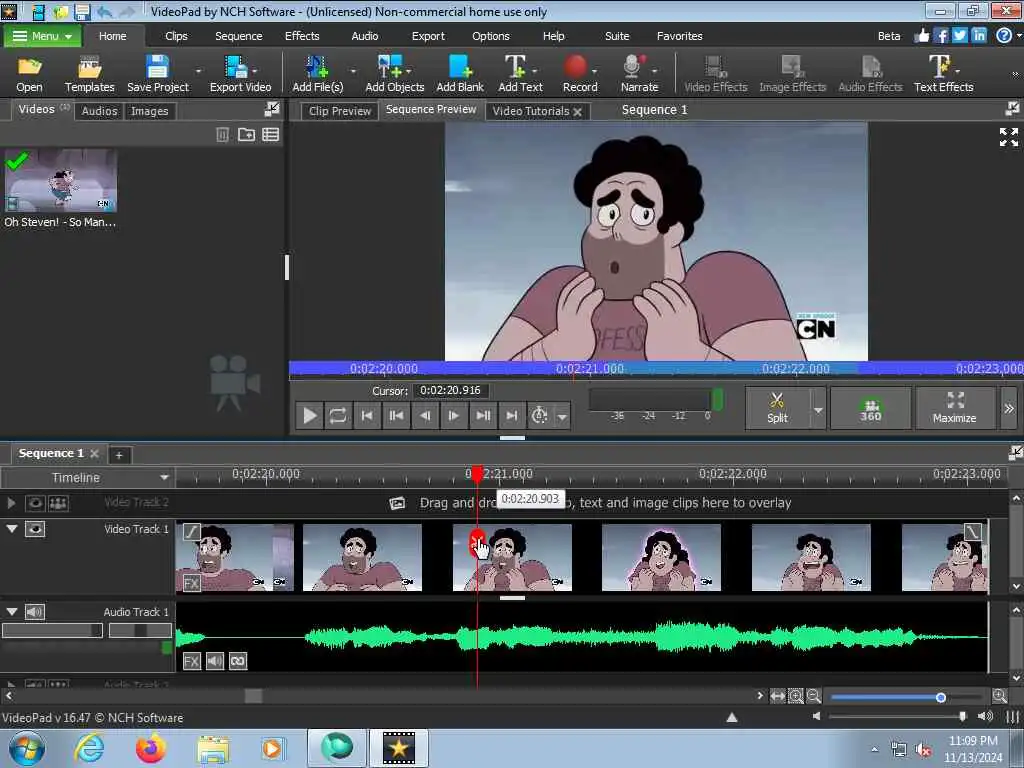Viewport: 1024px width, 768px height.
Task: Click the FX button on Audio Track 1
Action: [191, 661]
